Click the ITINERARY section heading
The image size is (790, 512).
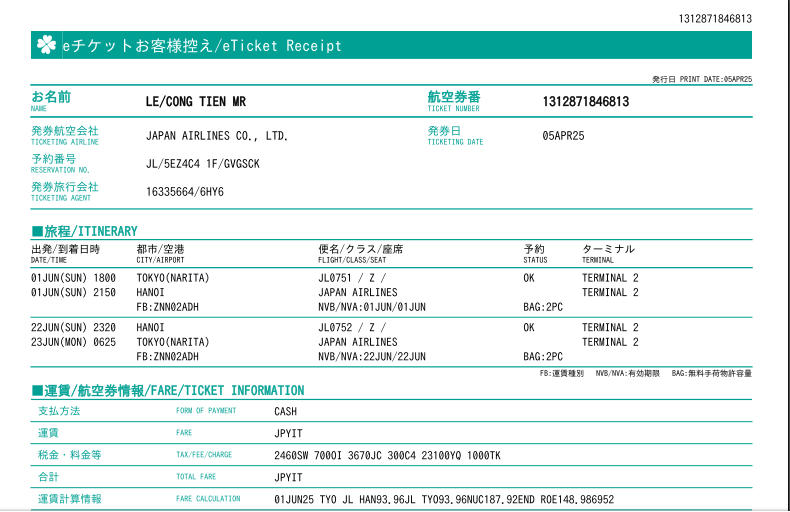tap(85, 231)
